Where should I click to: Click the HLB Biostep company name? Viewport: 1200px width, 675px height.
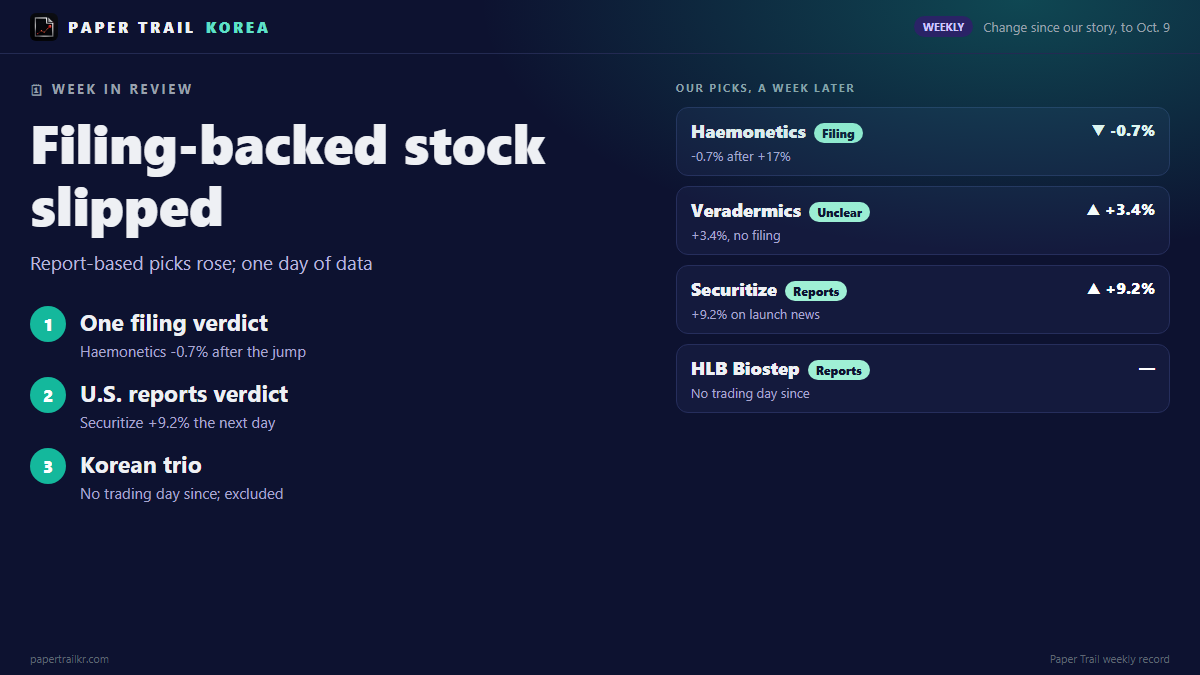pyautogui.click(x=745, y=368)
